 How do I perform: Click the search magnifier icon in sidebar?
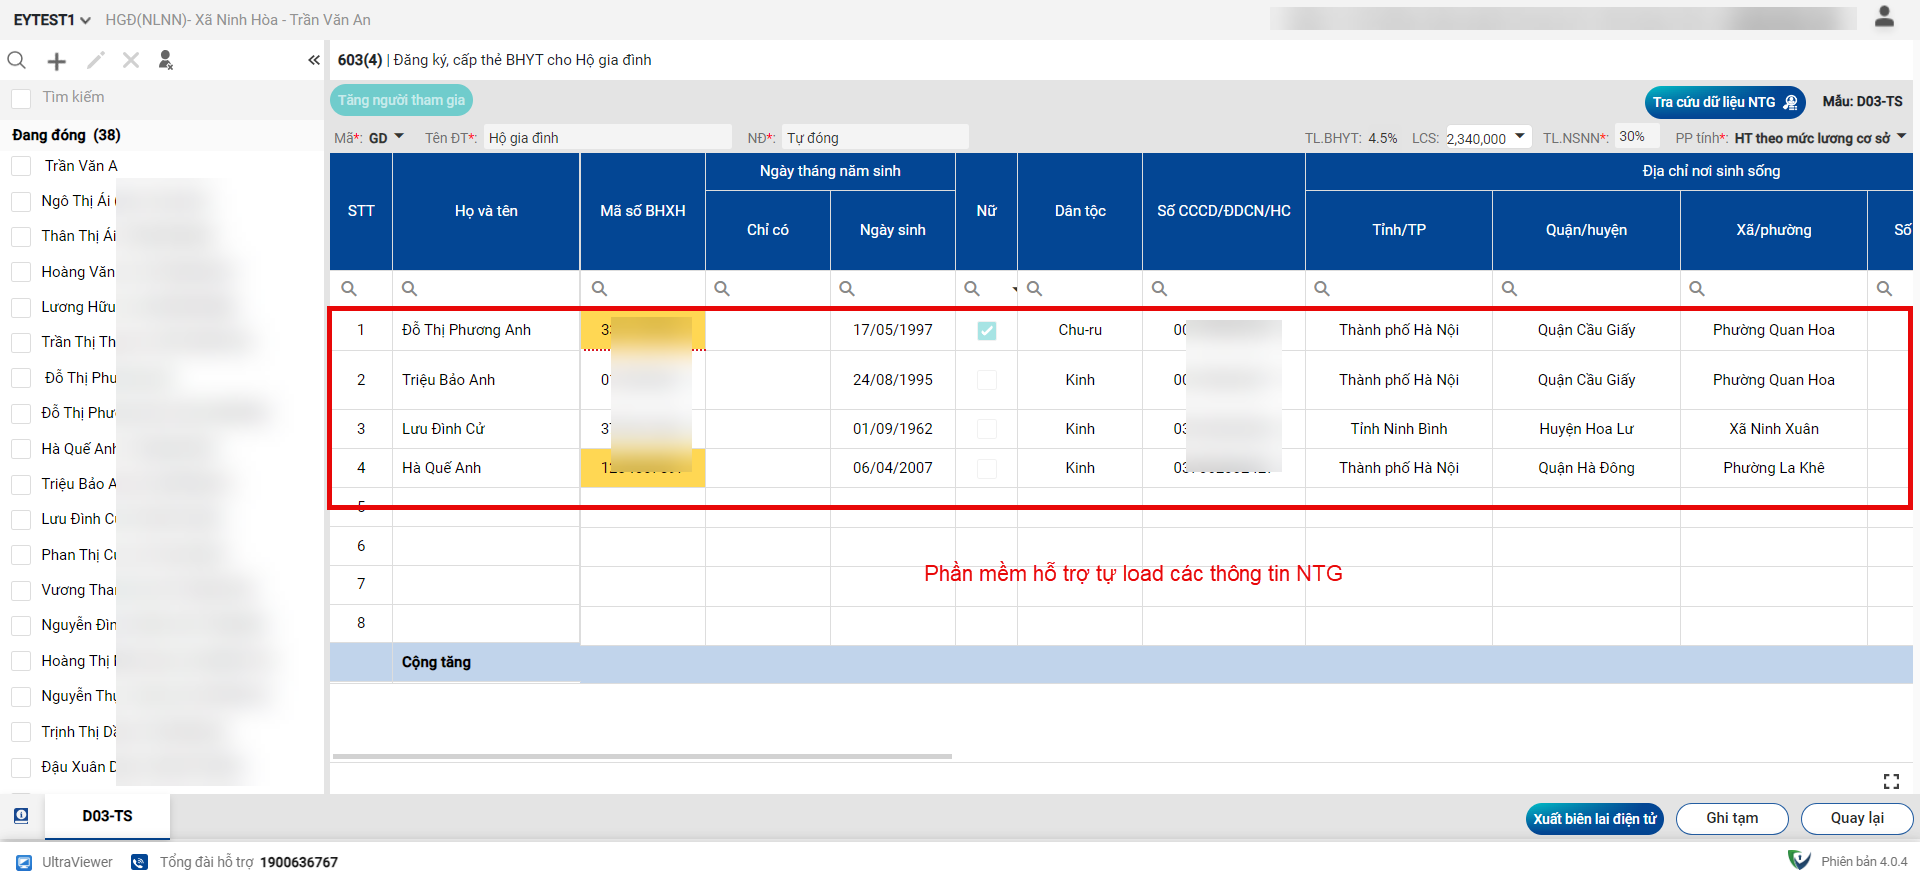click(17, 61)
